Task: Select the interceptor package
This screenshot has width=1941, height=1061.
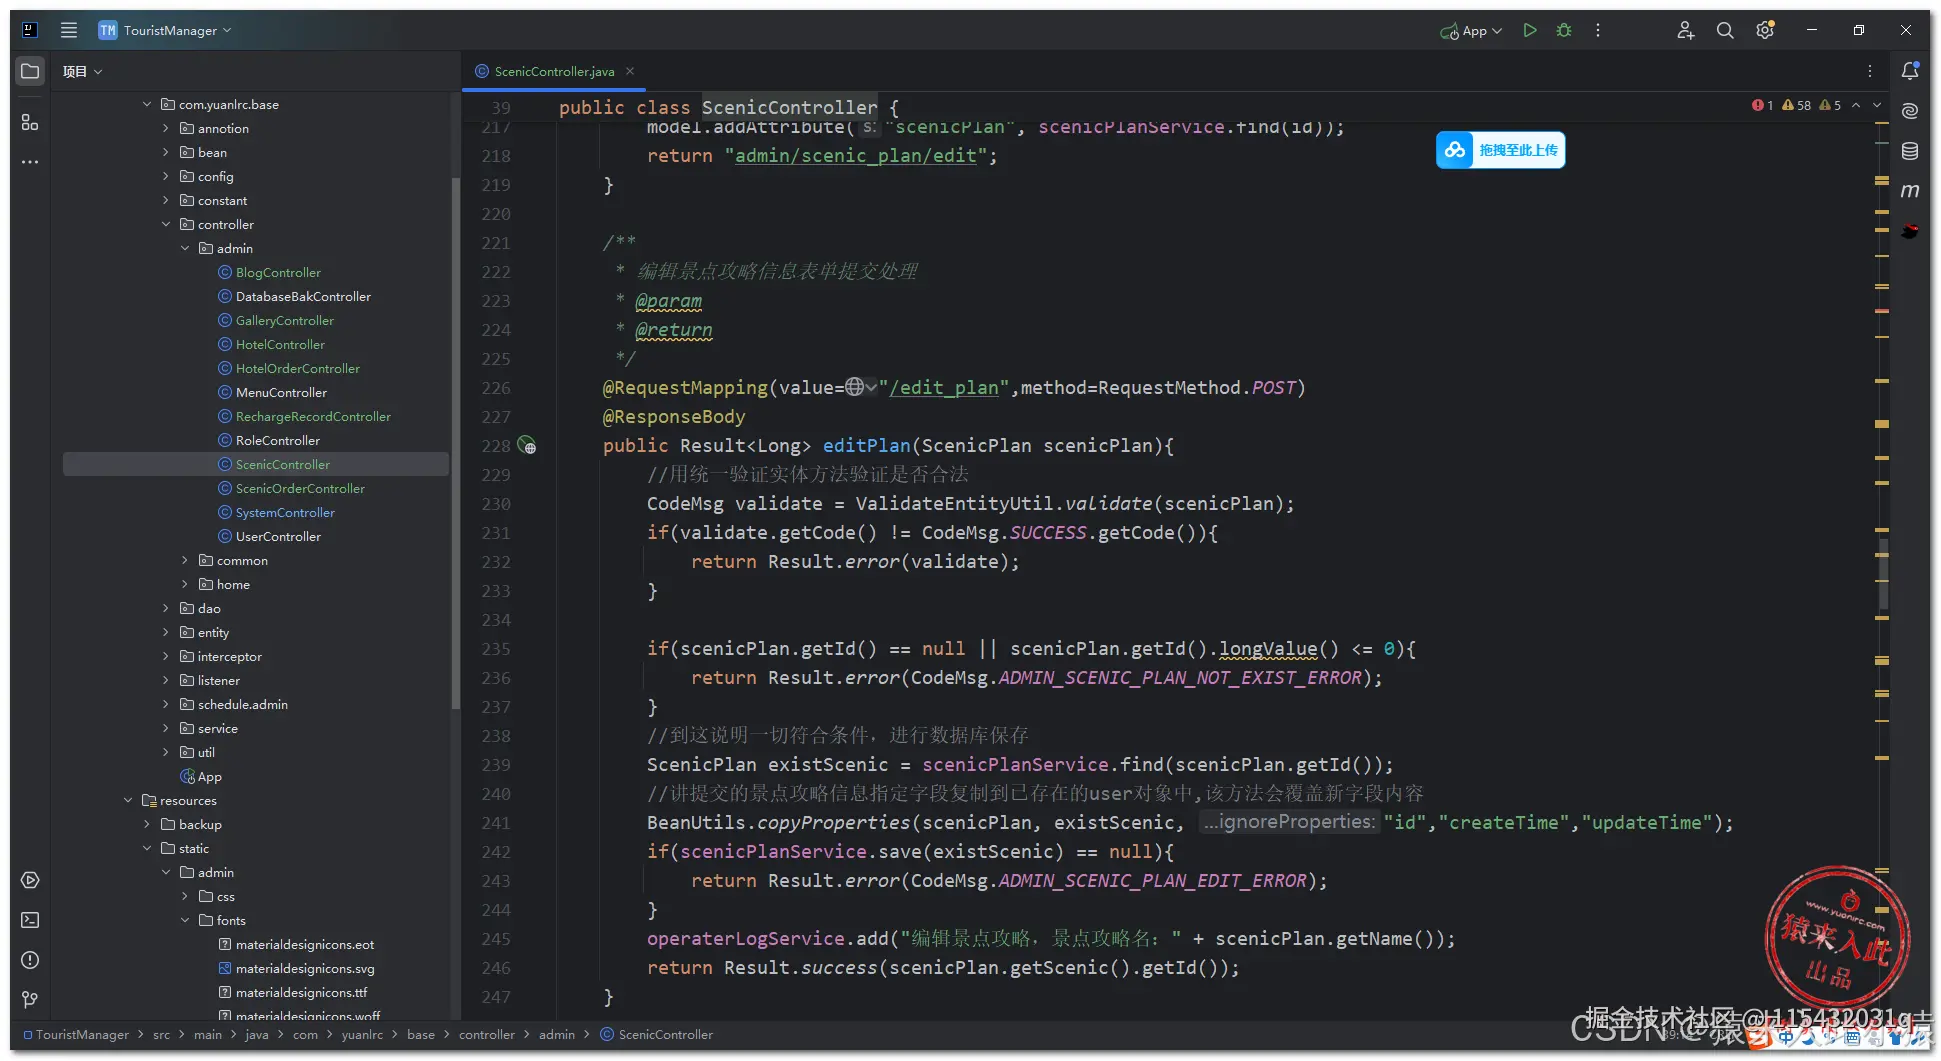Action: pos(229,656)
